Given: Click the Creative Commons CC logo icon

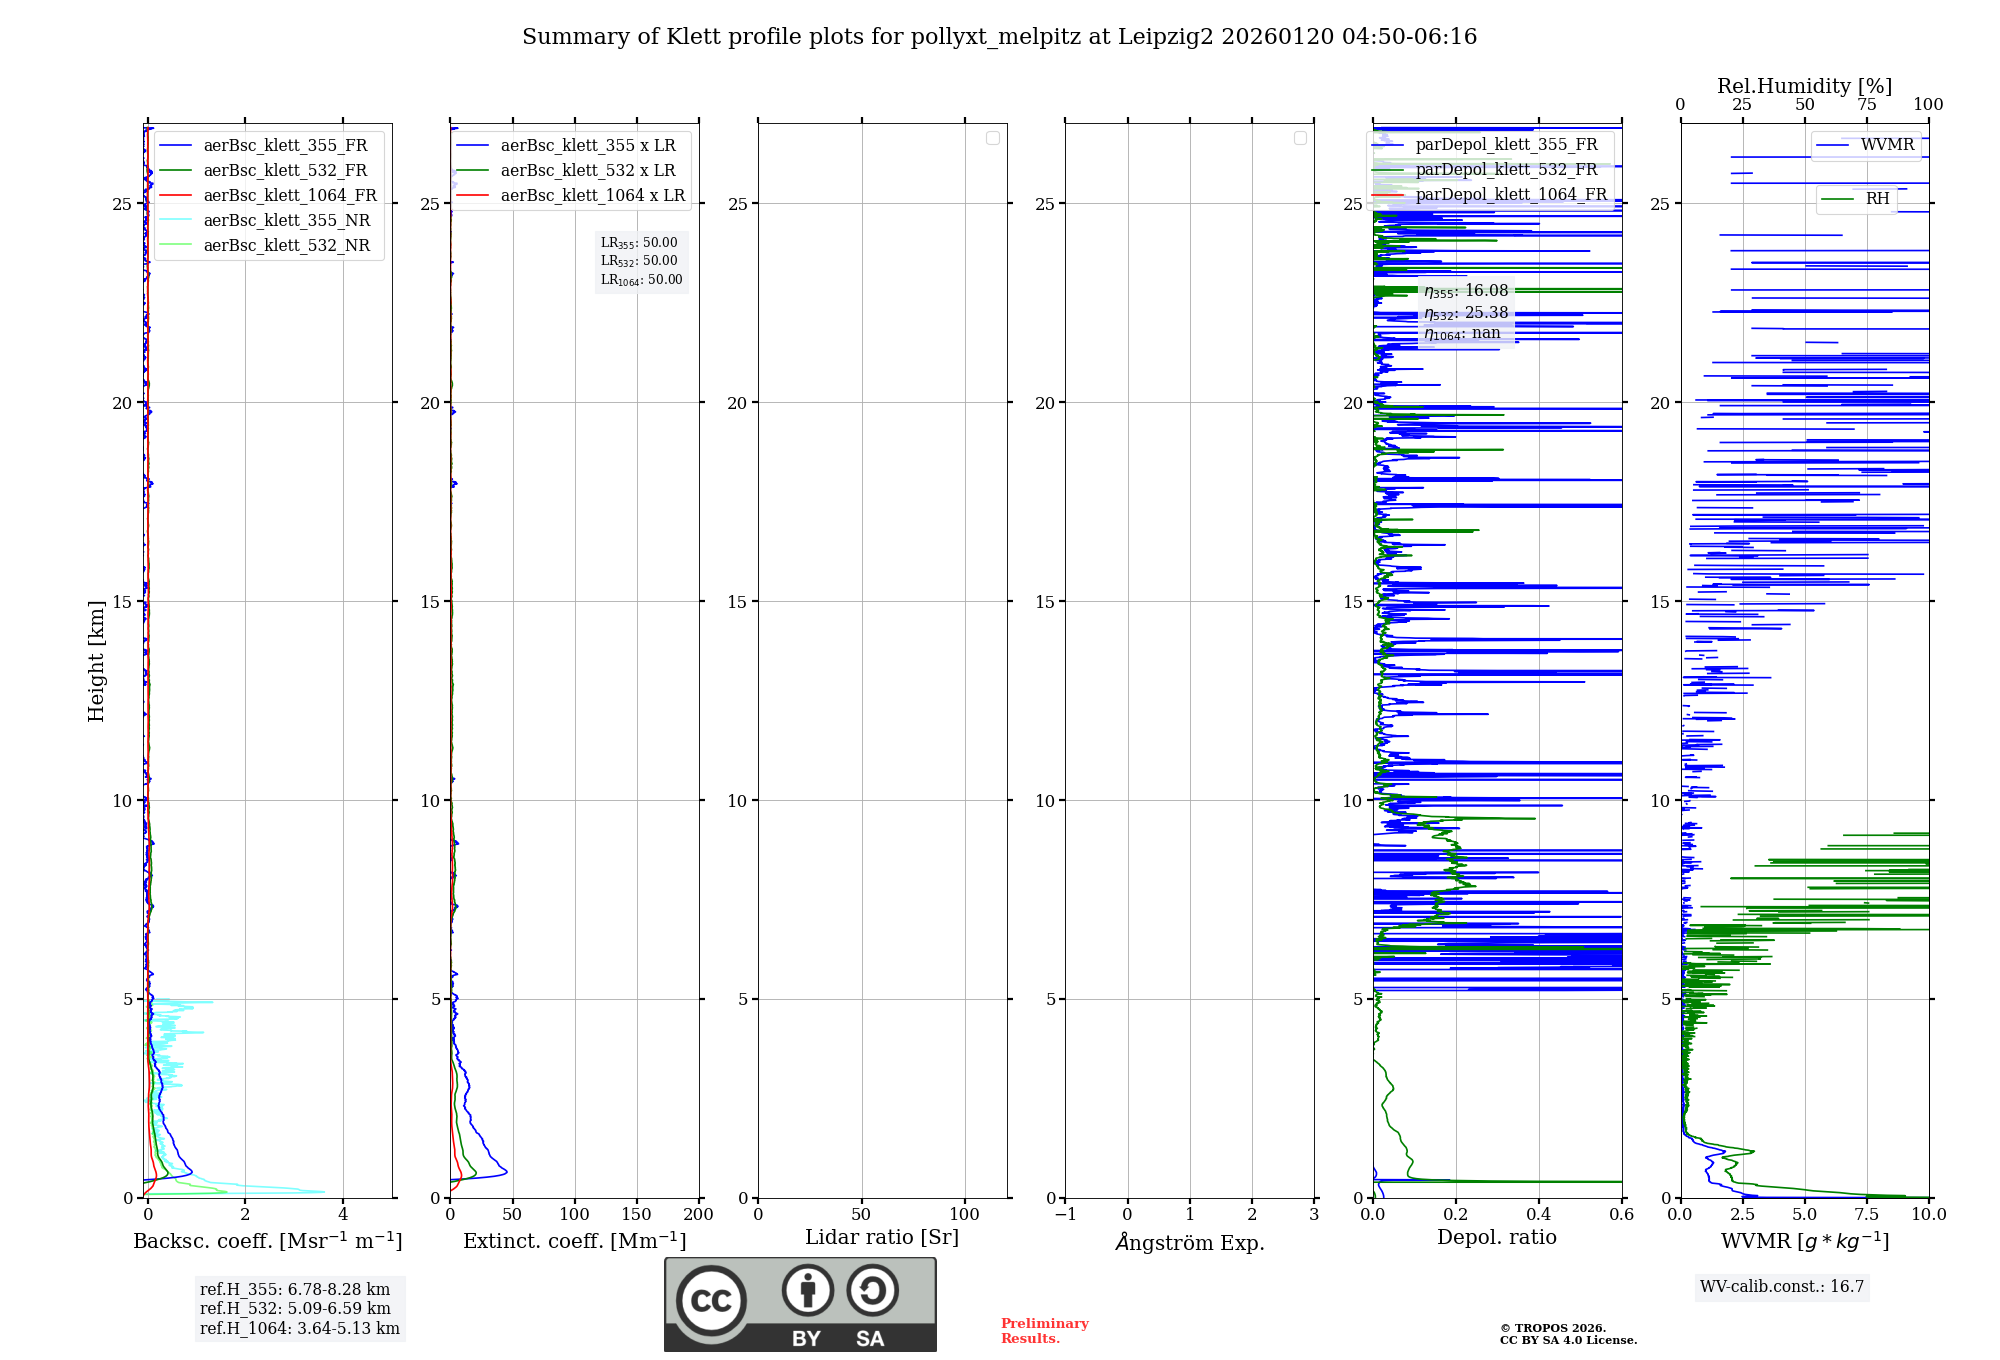Looking at the screenshot, I should pyautogui.click(x=711, y=1301).
